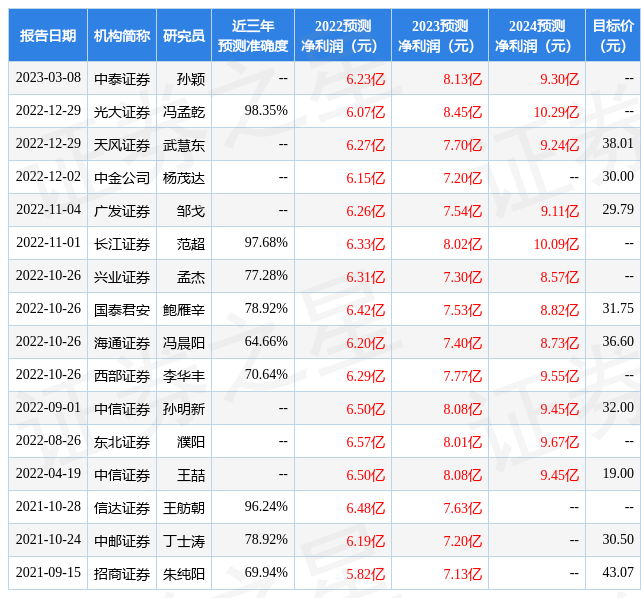Click researcher 李华丰
Image resolution: width=641 pixels, height=598 pixels.
pos(184,376)
